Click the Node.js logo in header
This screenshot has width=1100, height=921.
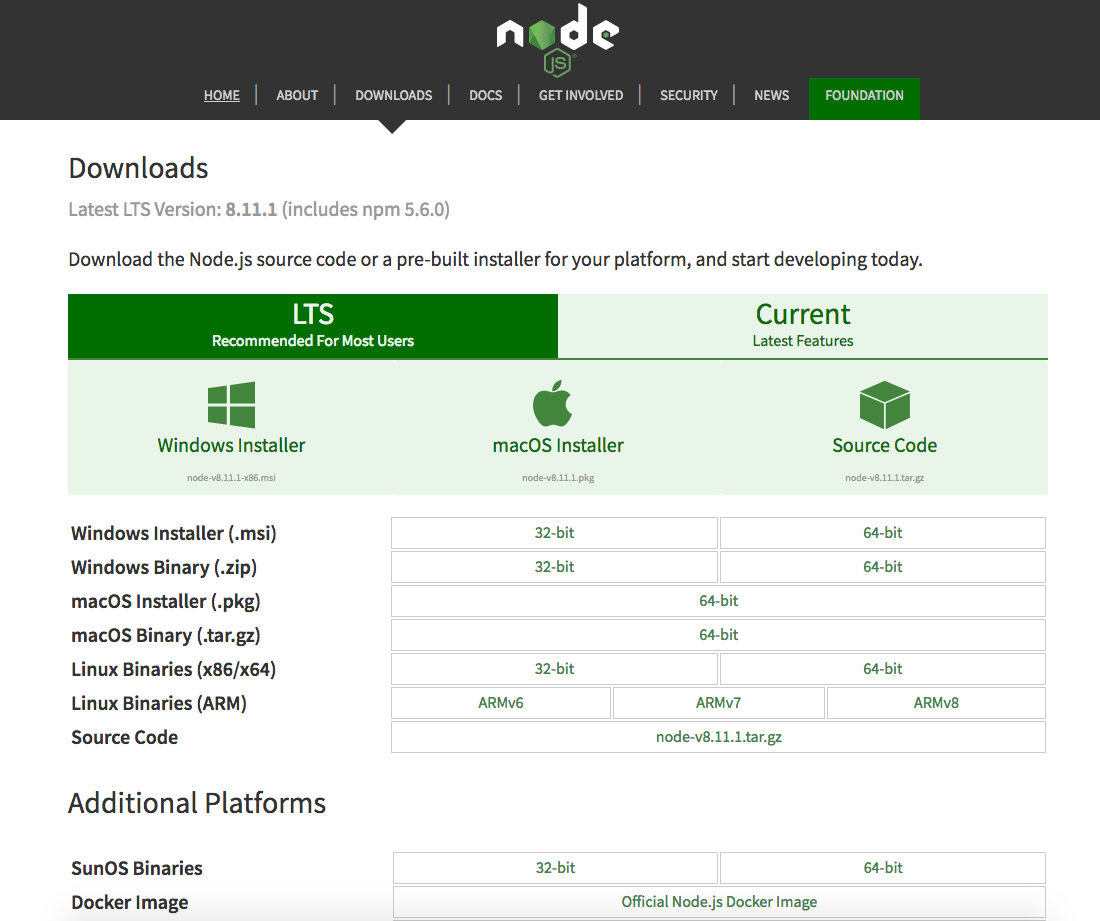(x=558, y=39)
